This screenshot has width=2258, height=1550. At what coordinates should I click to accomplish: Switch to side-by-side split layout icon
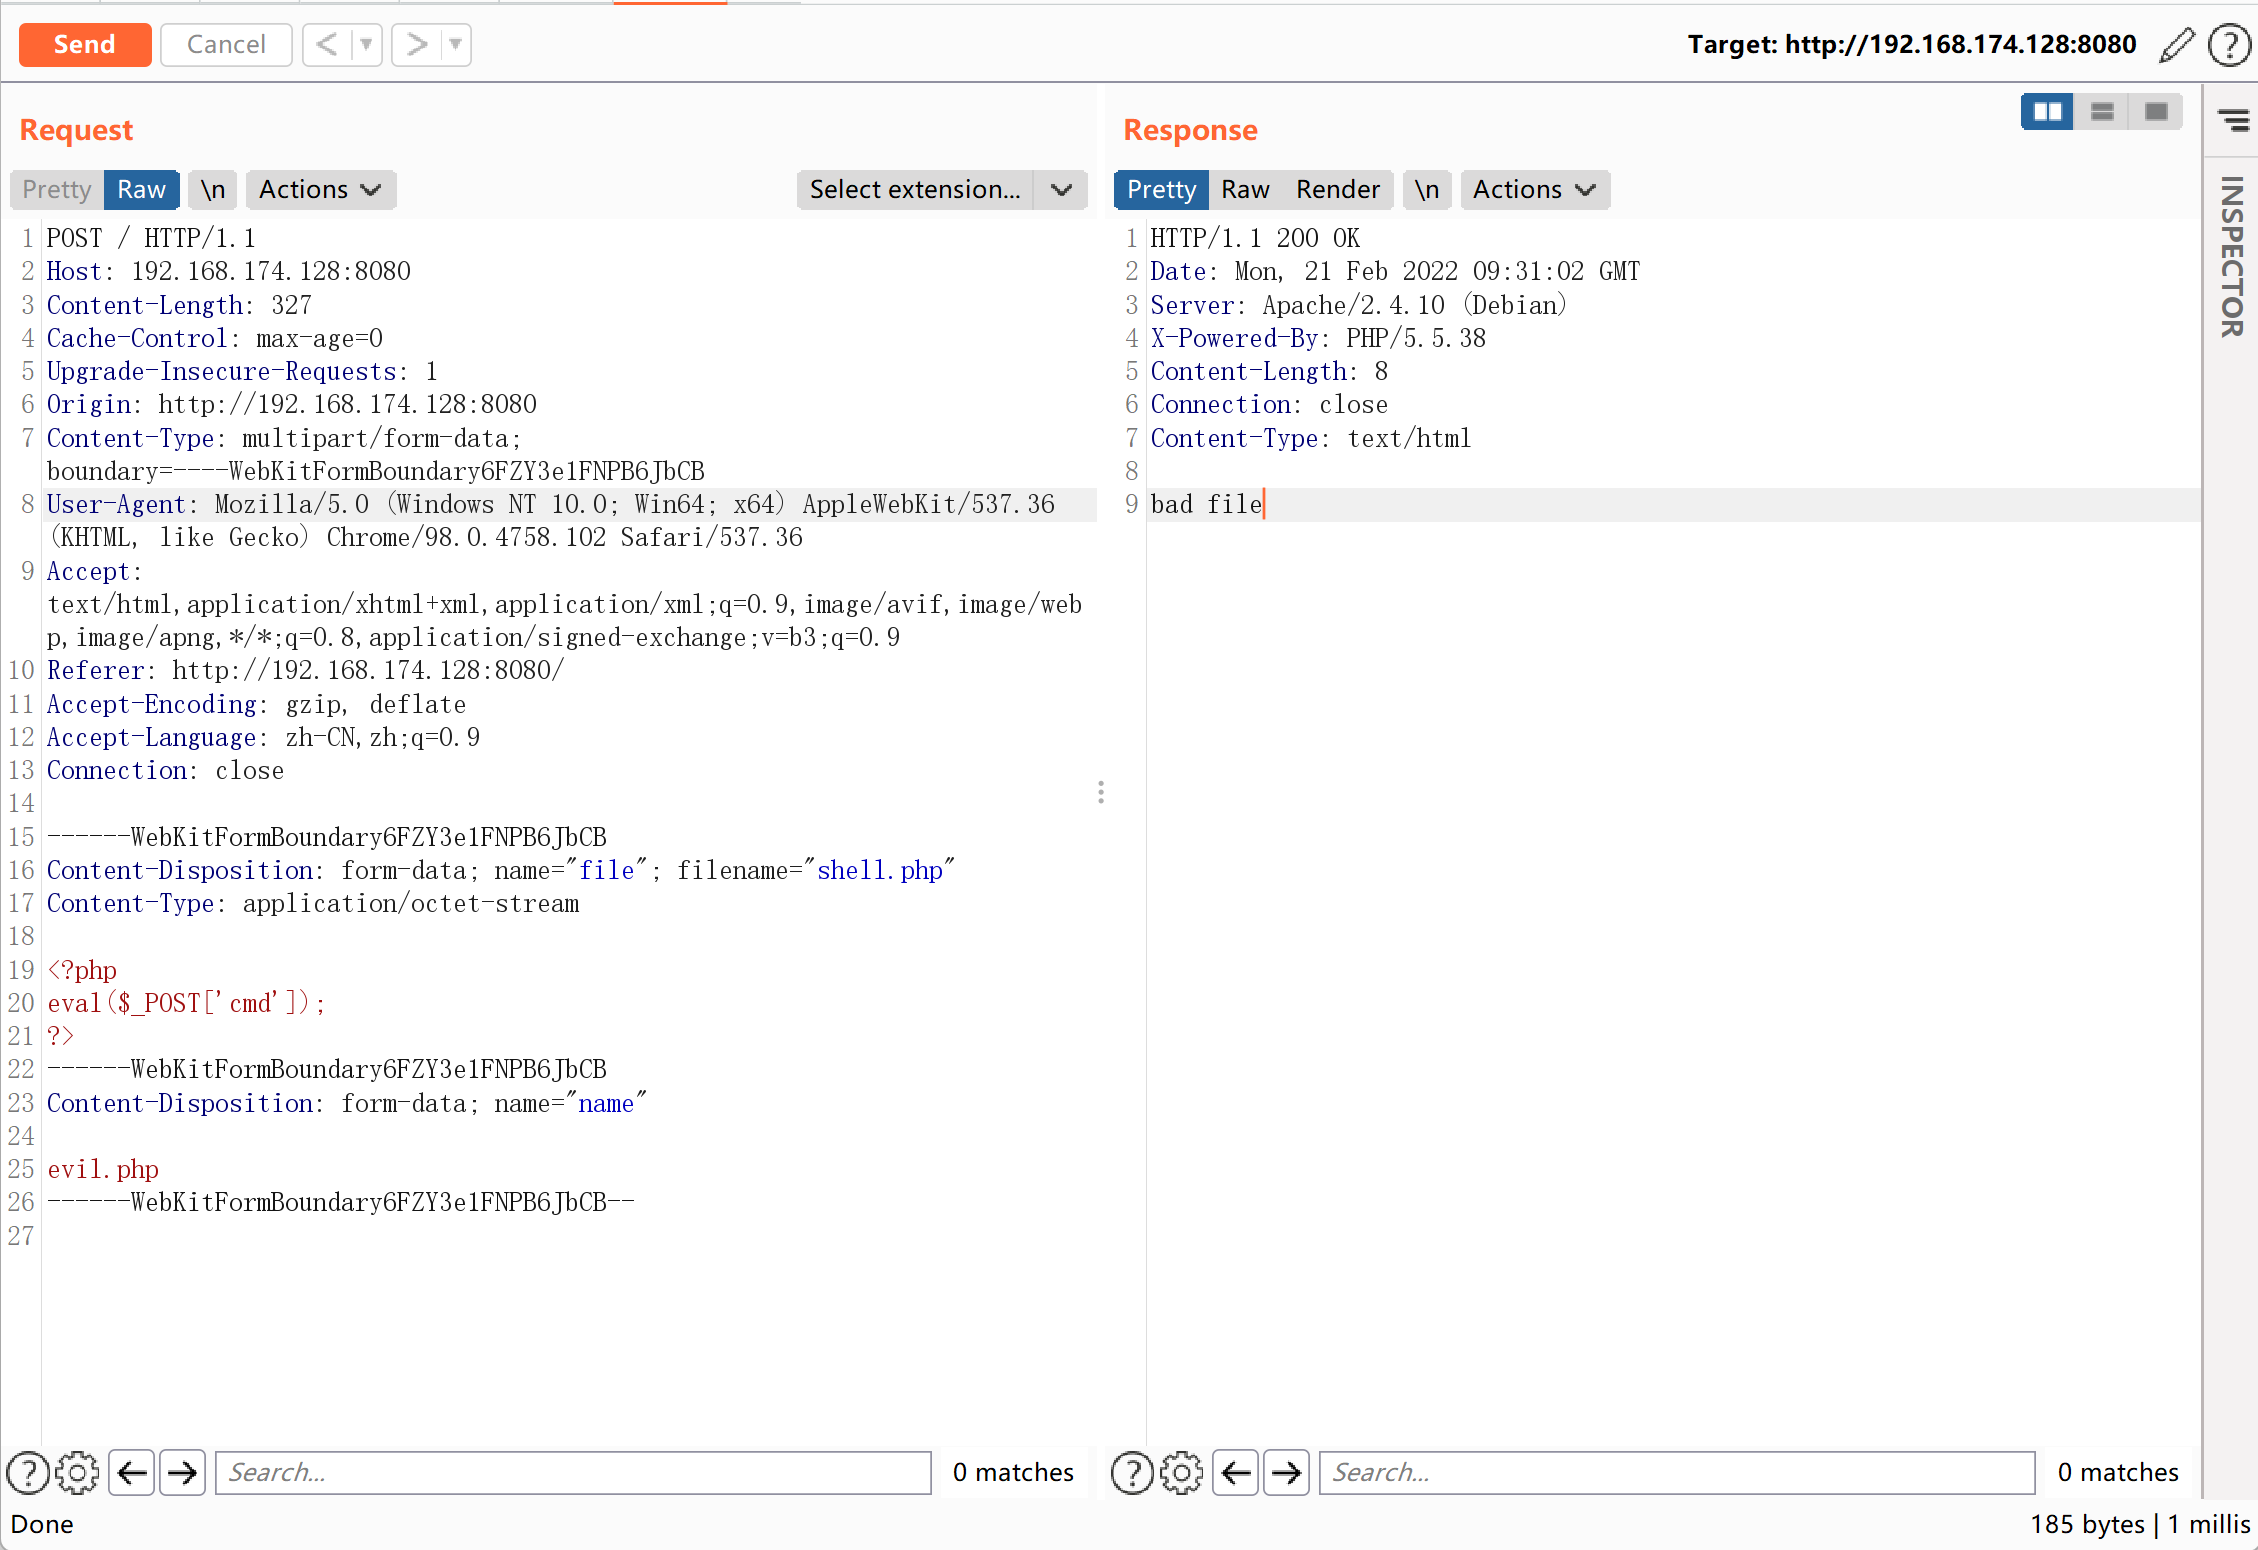pos(2047,112)
